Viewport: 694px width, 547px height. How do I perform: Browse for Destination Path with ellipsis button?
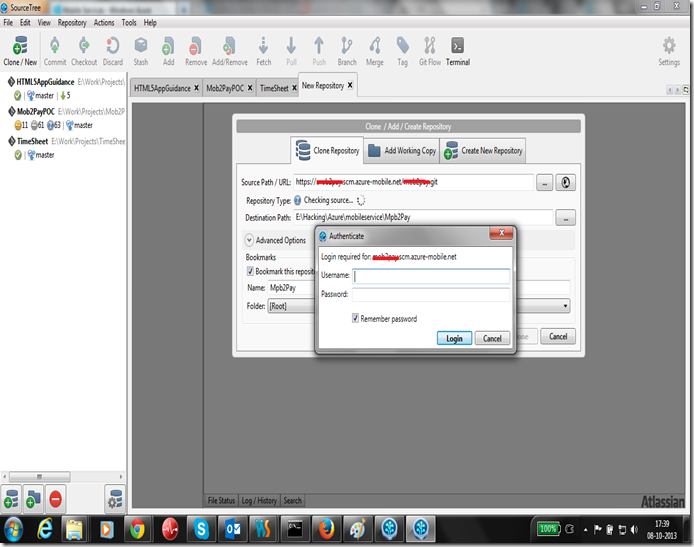click(x=565, y=218)
